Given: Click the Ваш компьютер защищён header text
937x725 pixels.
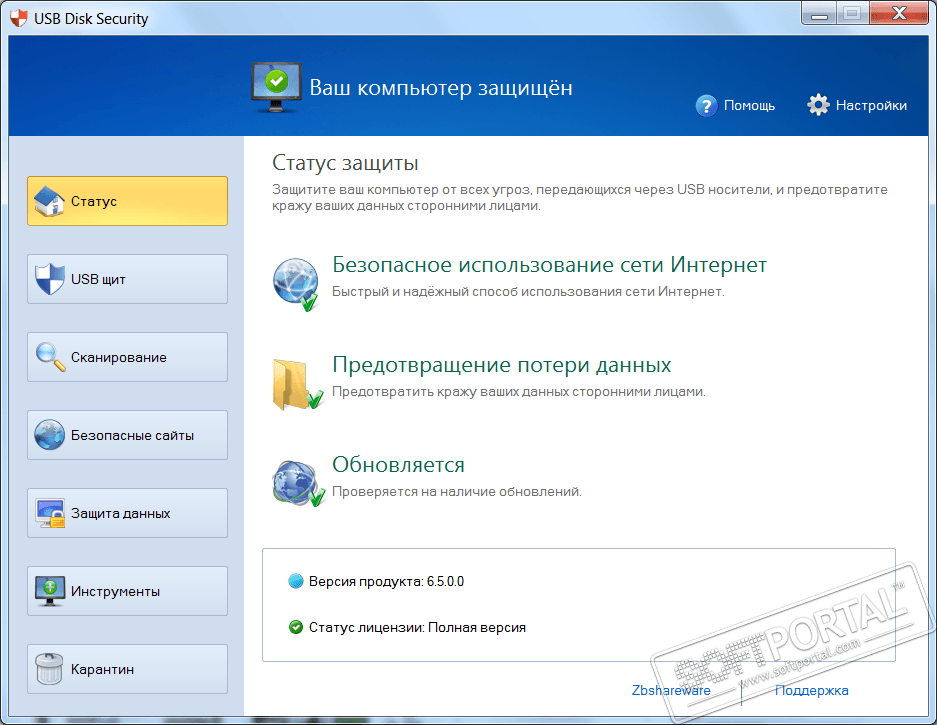Looking at the screenshot, I should (441, 88).
